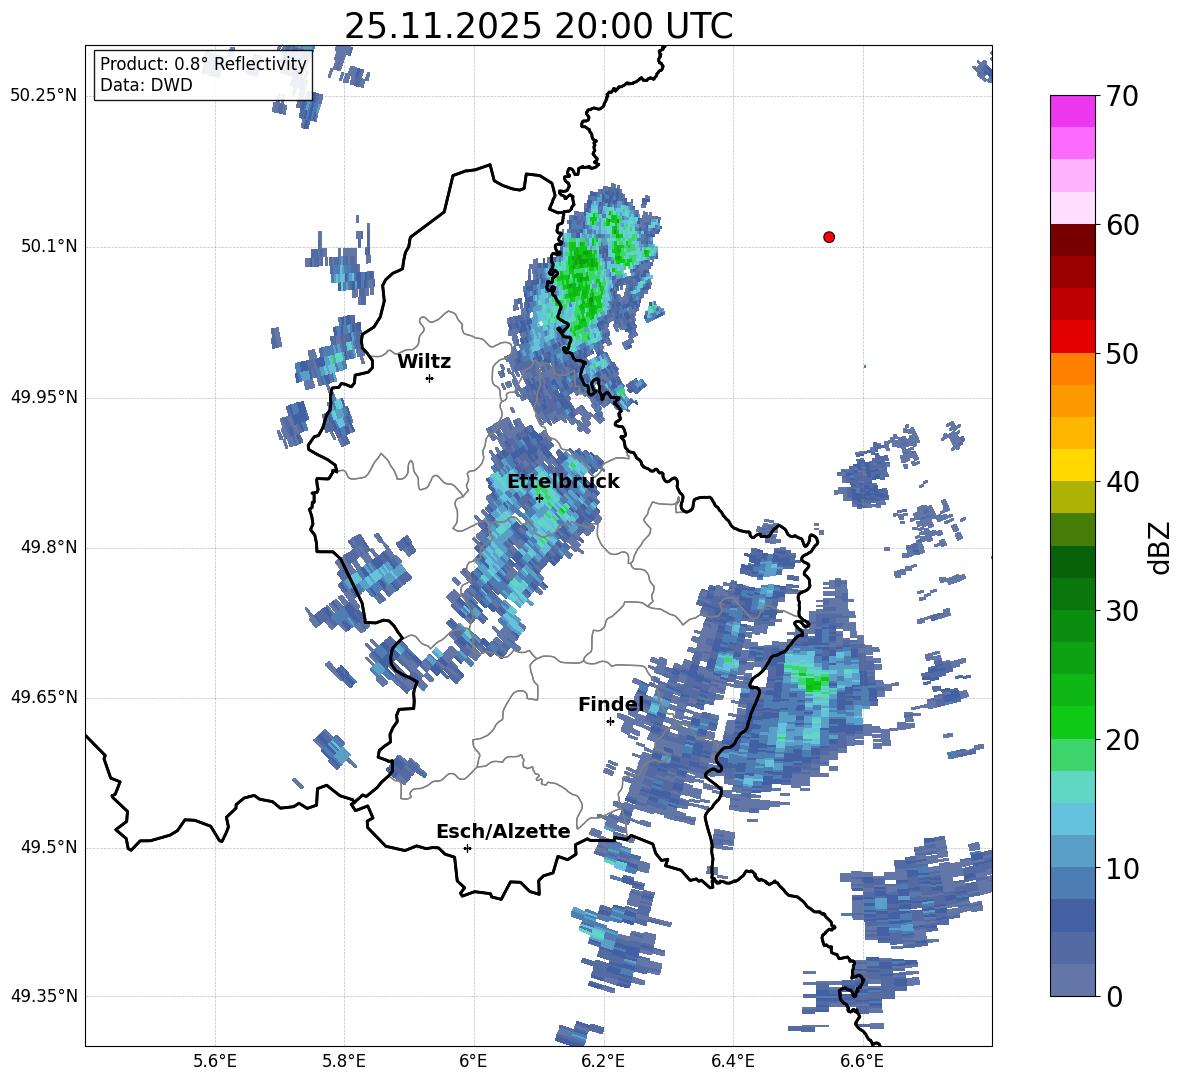Click the turquoise colorbar segment below 20
This screenshot has width=1184, height=1081.
[x=1072, y=787]
